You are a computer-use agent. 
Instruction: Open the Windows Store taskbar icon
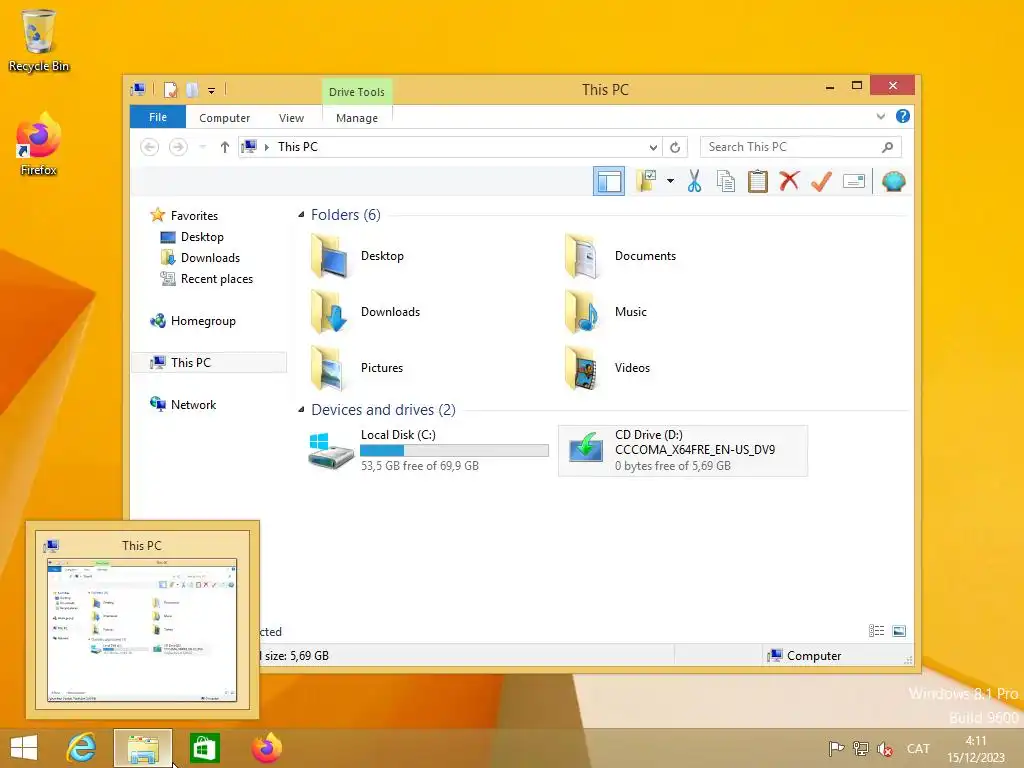204,748
